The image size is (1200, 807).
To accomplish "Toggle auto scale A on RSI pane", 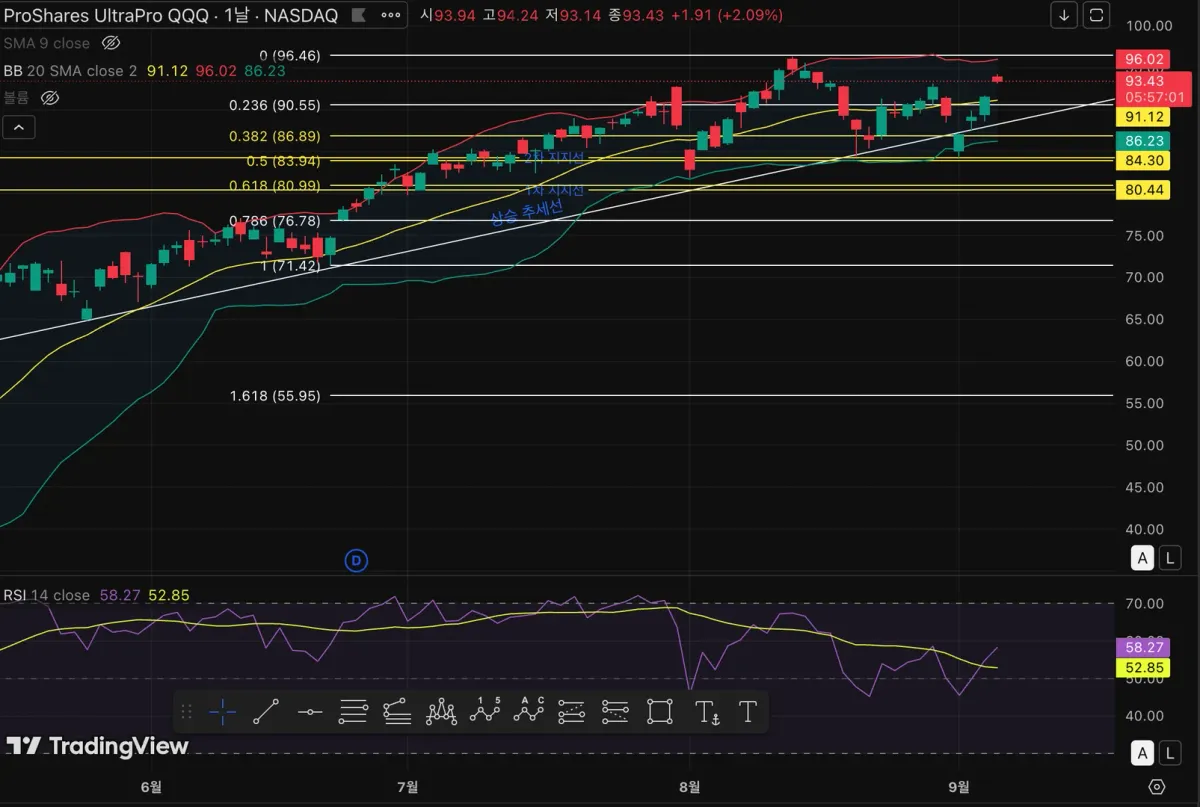I will click(1143, 752).
